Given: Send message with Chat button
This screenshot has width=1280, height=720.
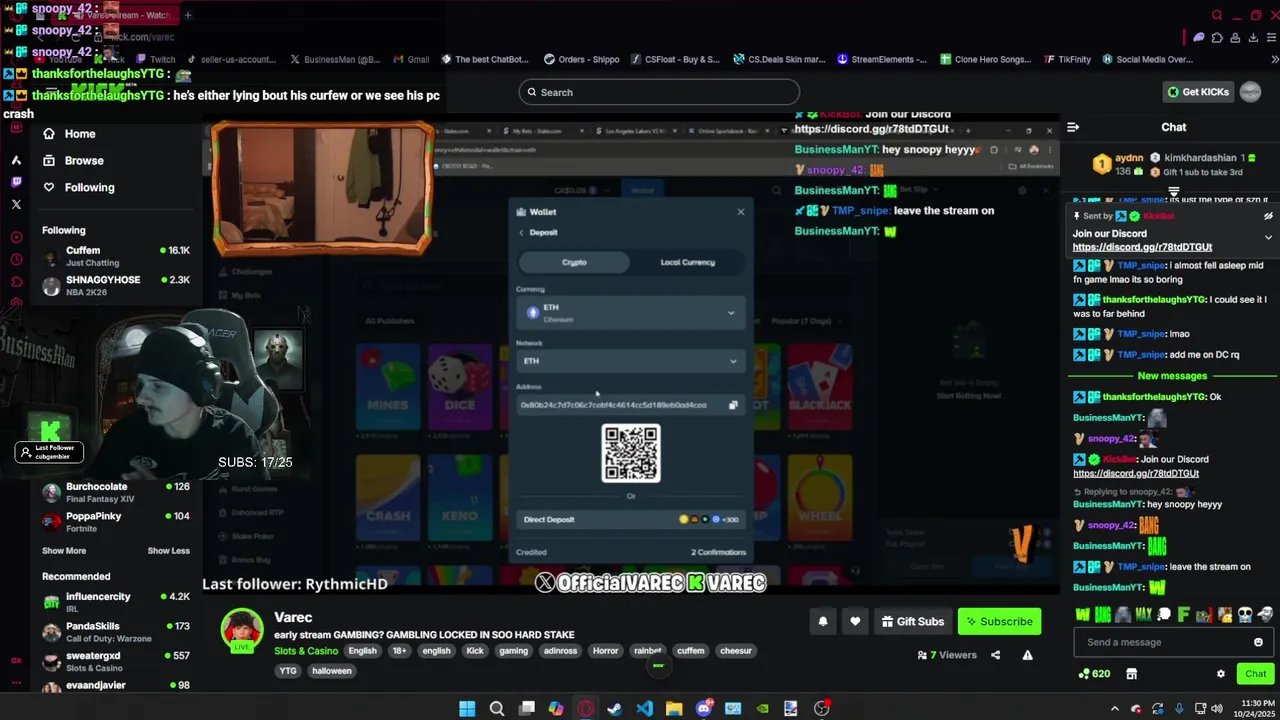Looking at the screenshot, I should tap(1255, 674).
